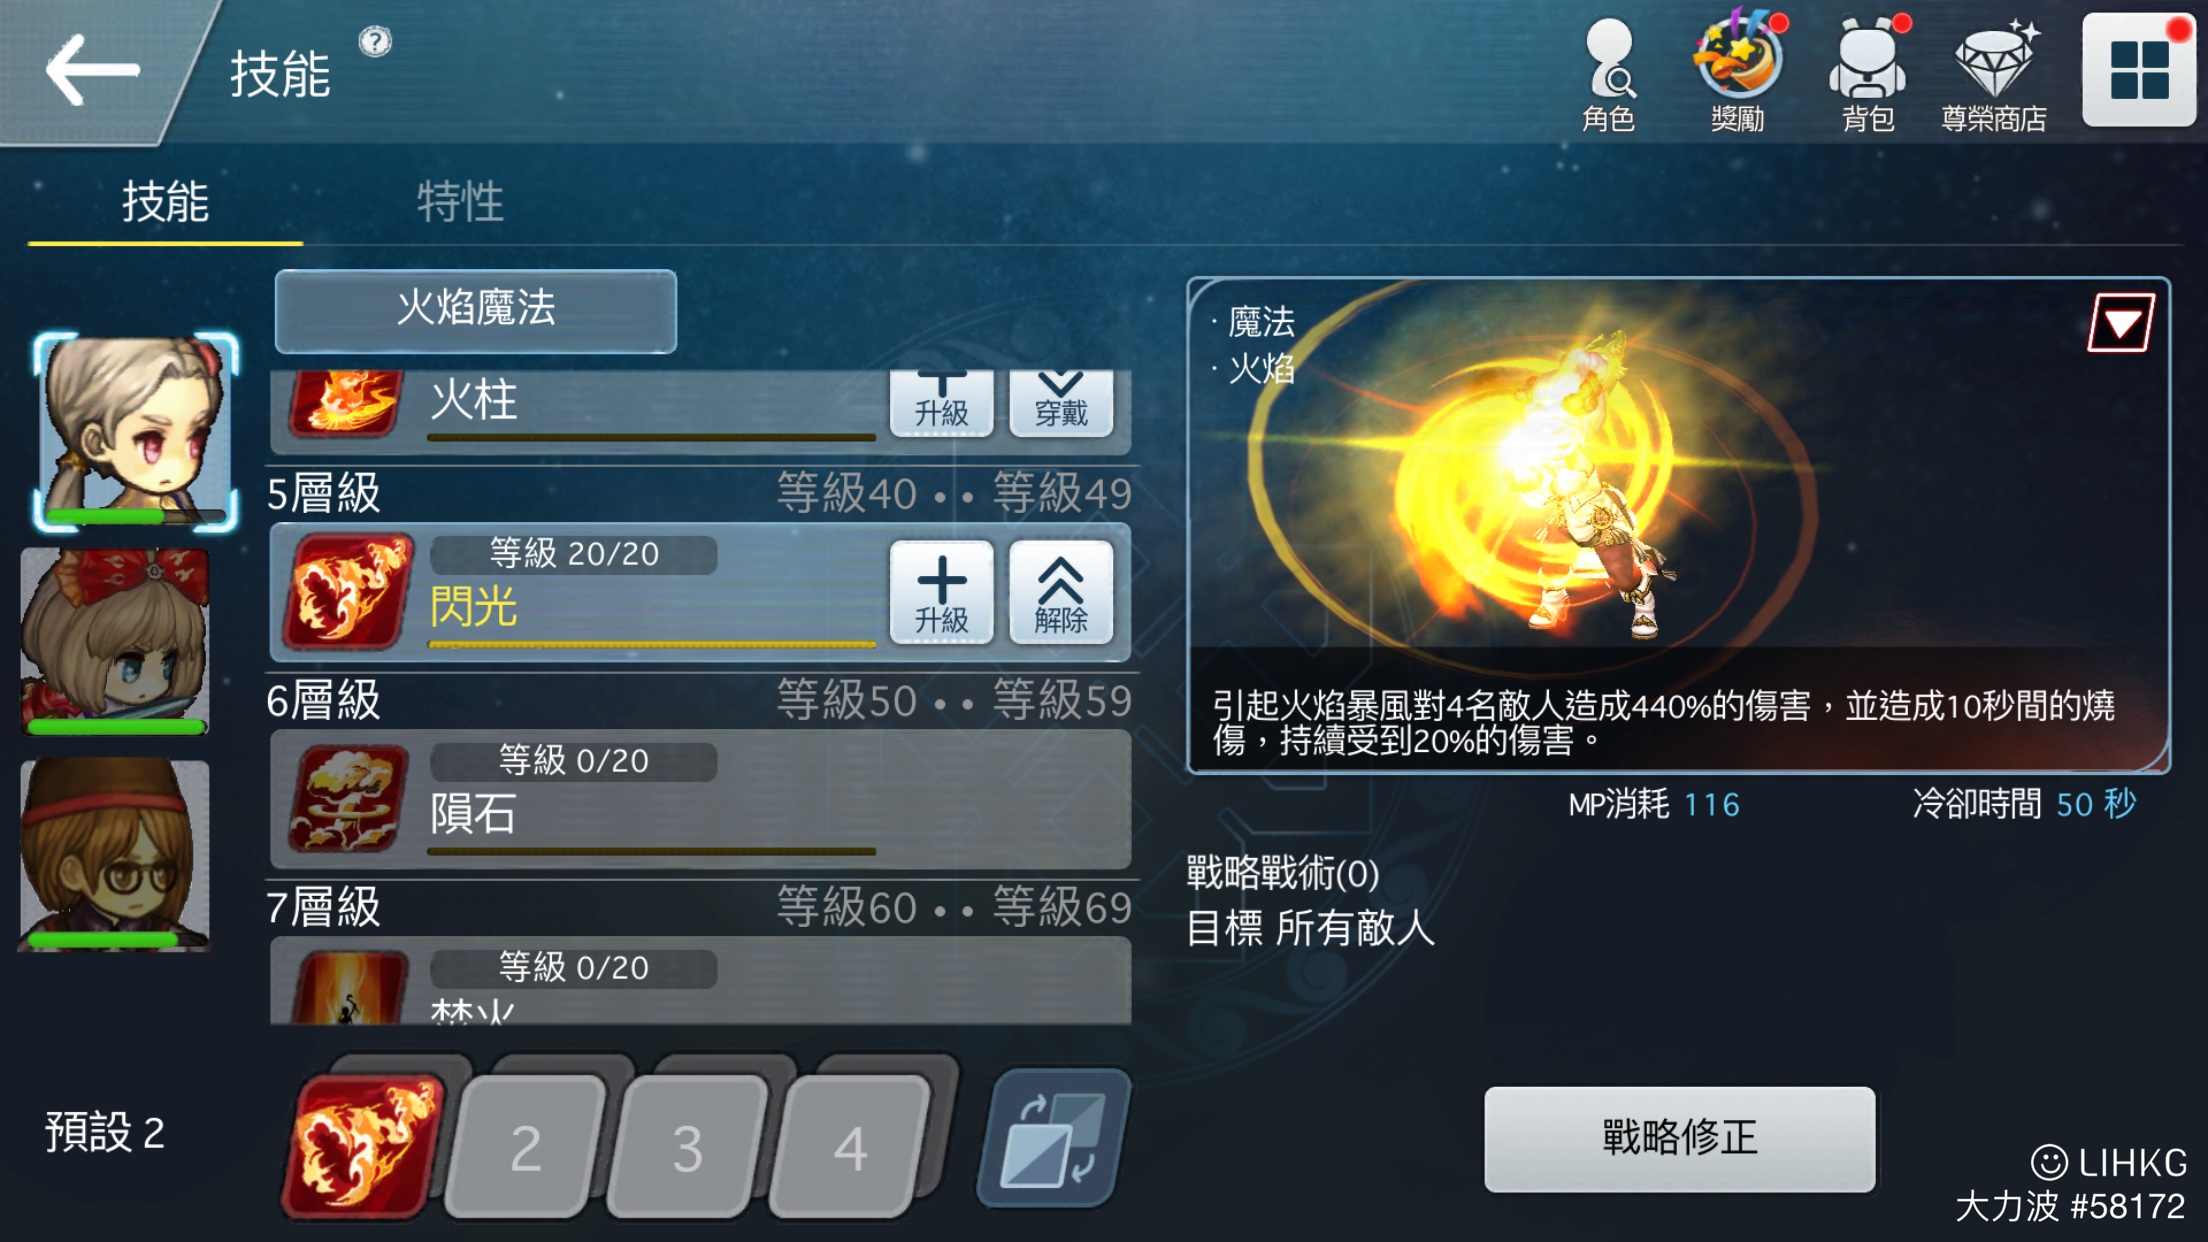Select the gray-haired character portrait

pyautogui.click(x=136, y=432)
